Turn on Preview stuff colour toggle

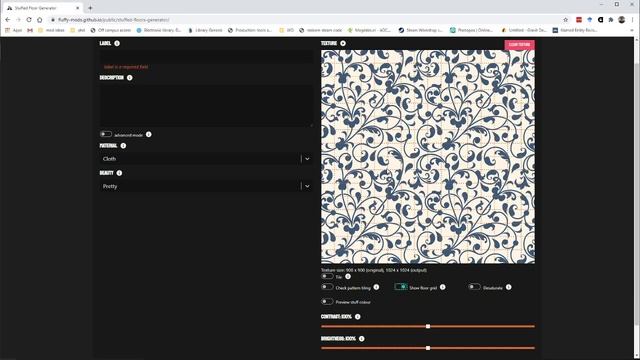(327, 302)
